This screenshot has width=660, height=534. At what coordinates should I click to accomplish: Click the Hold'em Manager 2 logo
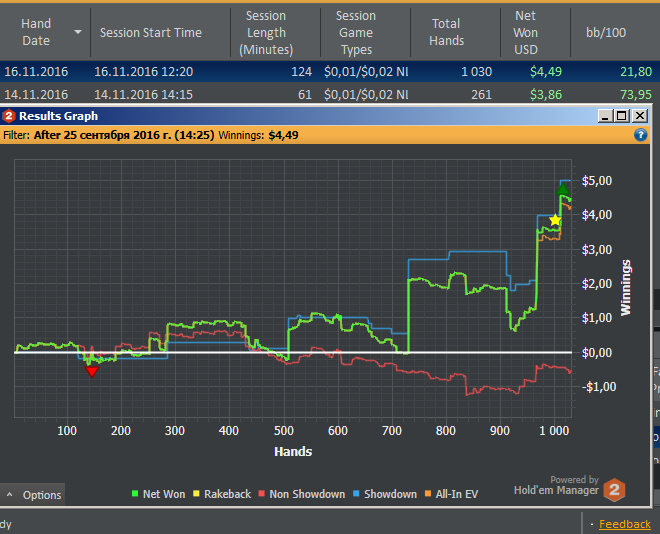614,489
